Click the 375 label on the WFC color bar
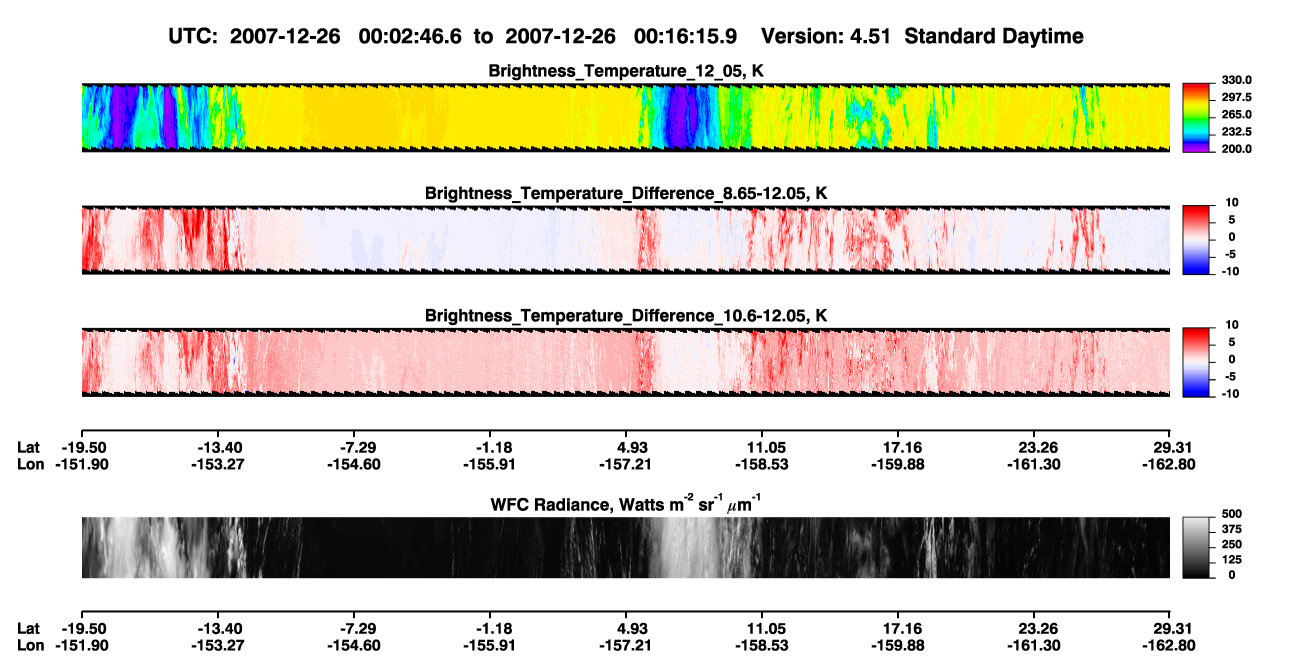 click(1231, 529)
